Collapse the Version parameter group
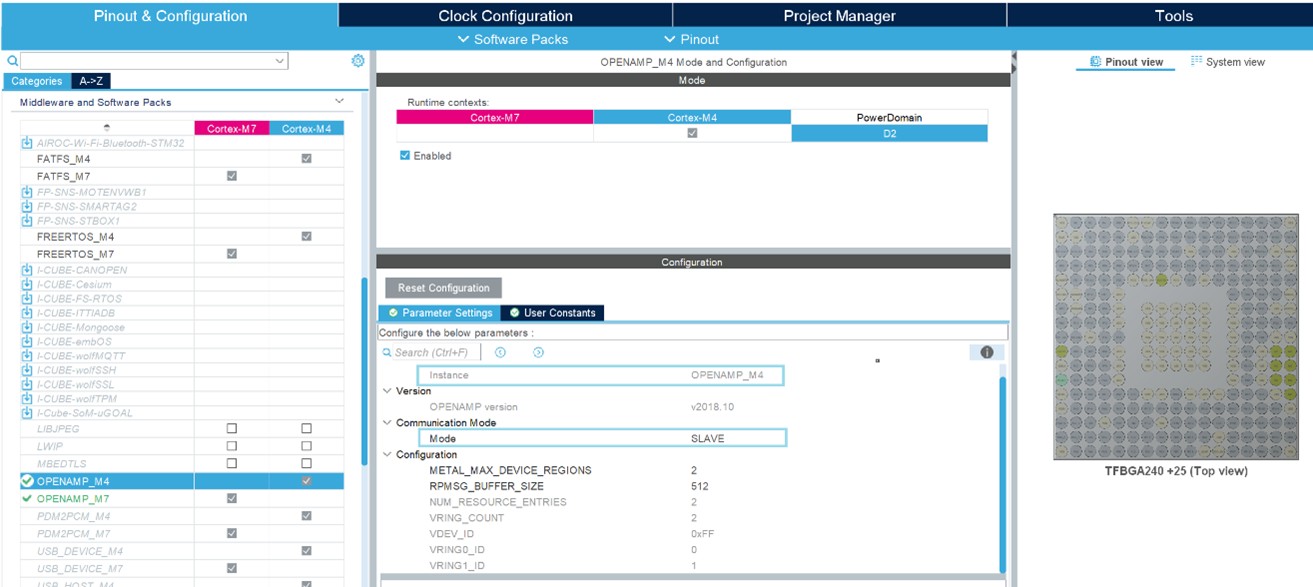The image size is (1313, 587). click(x=388, y=391)
